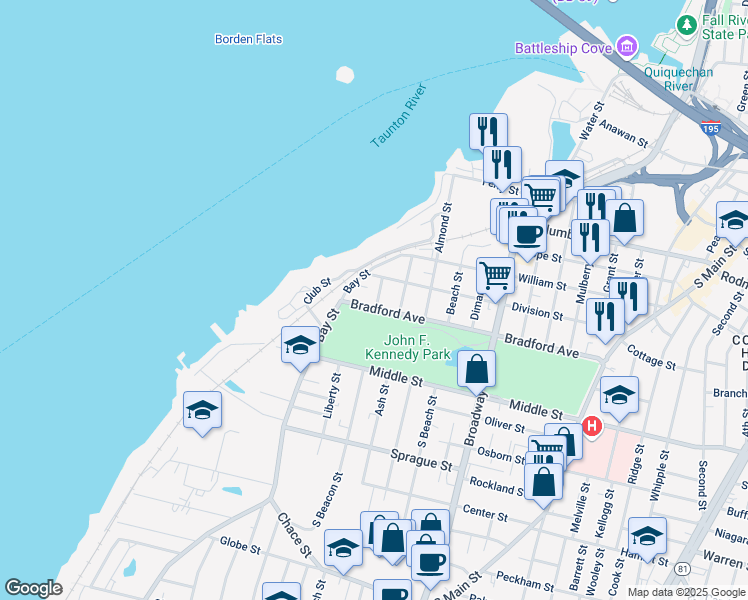Open the Google logo link
Screen dimensions: 748x600
pyautogui.click(x=33, y=588)
